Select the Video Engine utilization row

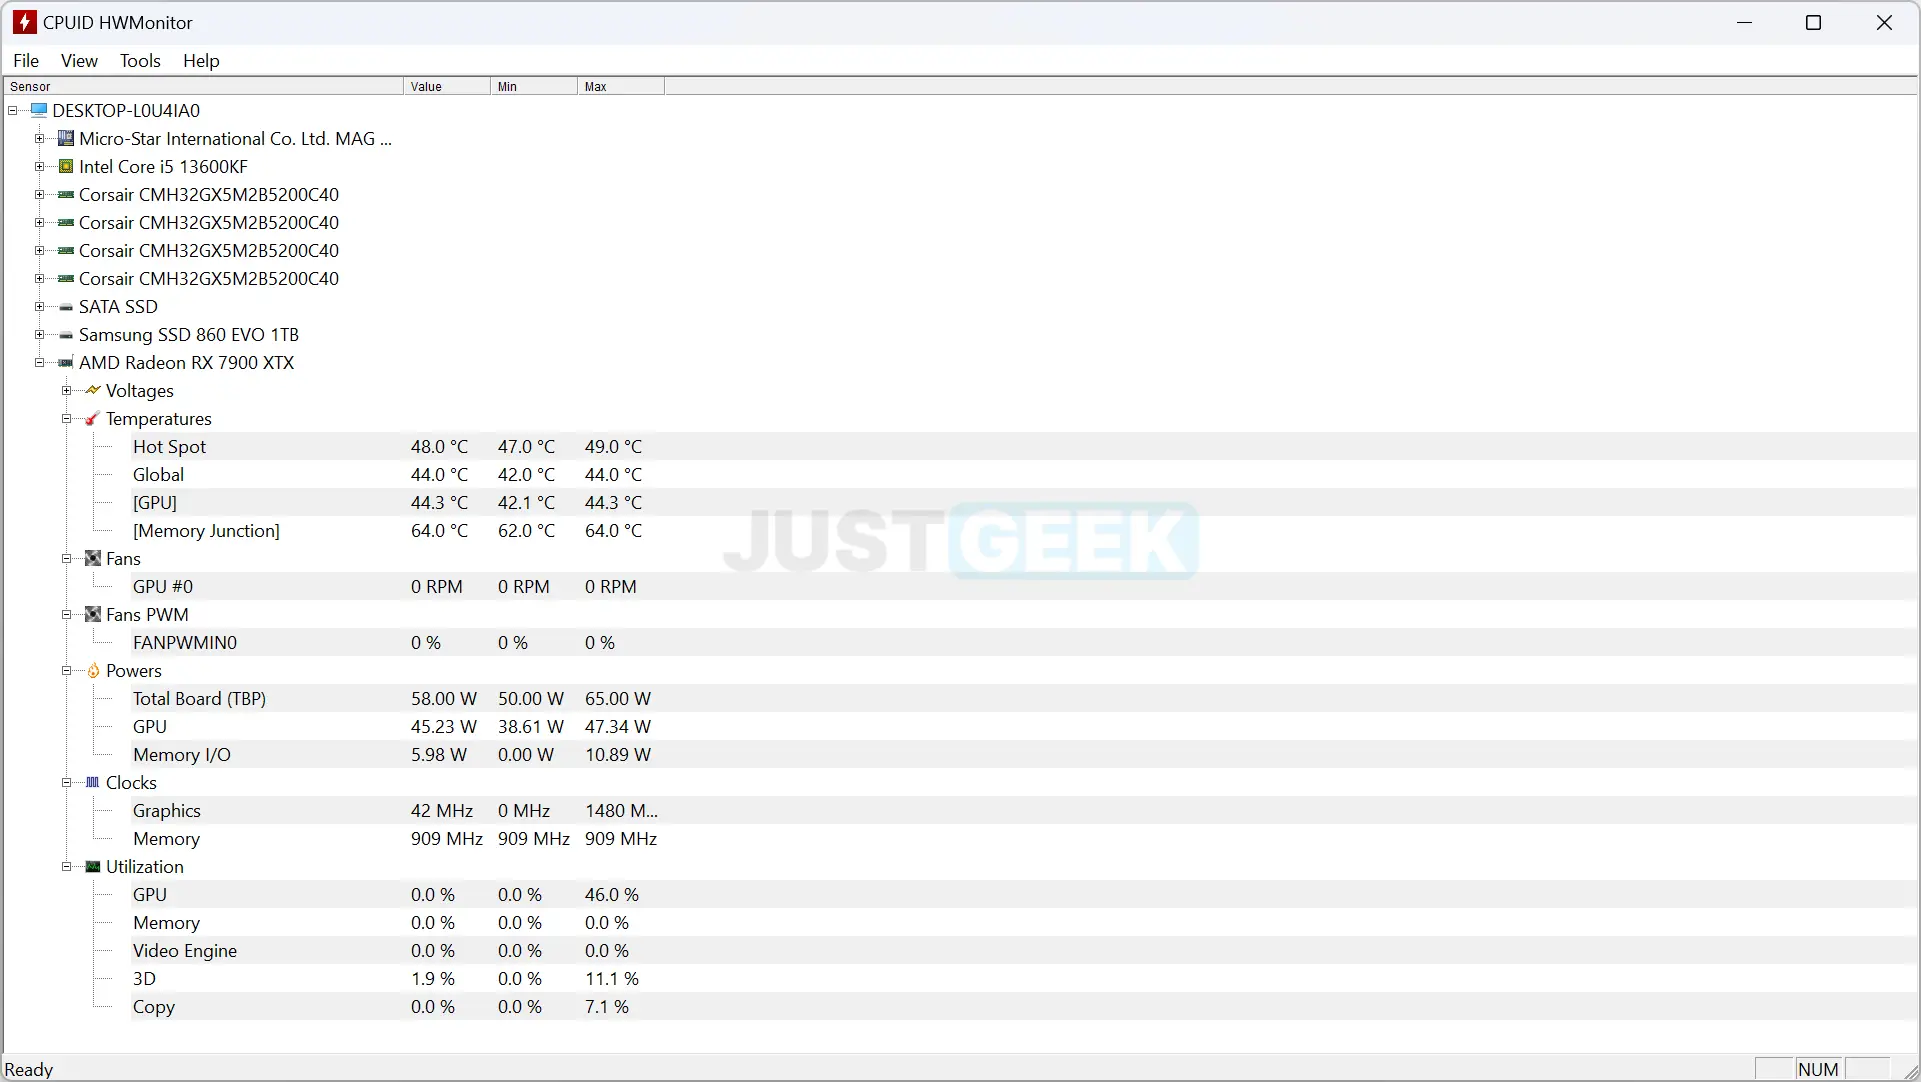(1024, 951)
